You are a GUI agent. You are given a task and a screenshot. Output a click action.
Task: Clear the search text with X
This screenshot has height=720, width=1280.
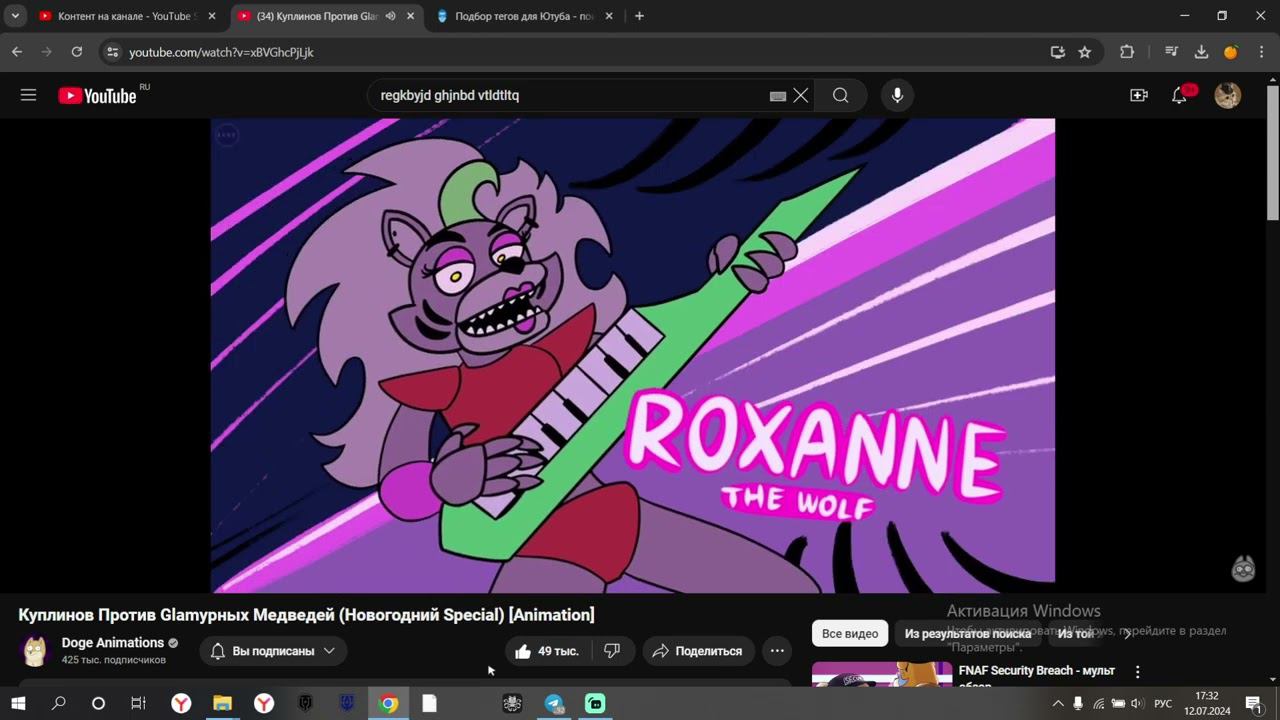tap(801, 96)
